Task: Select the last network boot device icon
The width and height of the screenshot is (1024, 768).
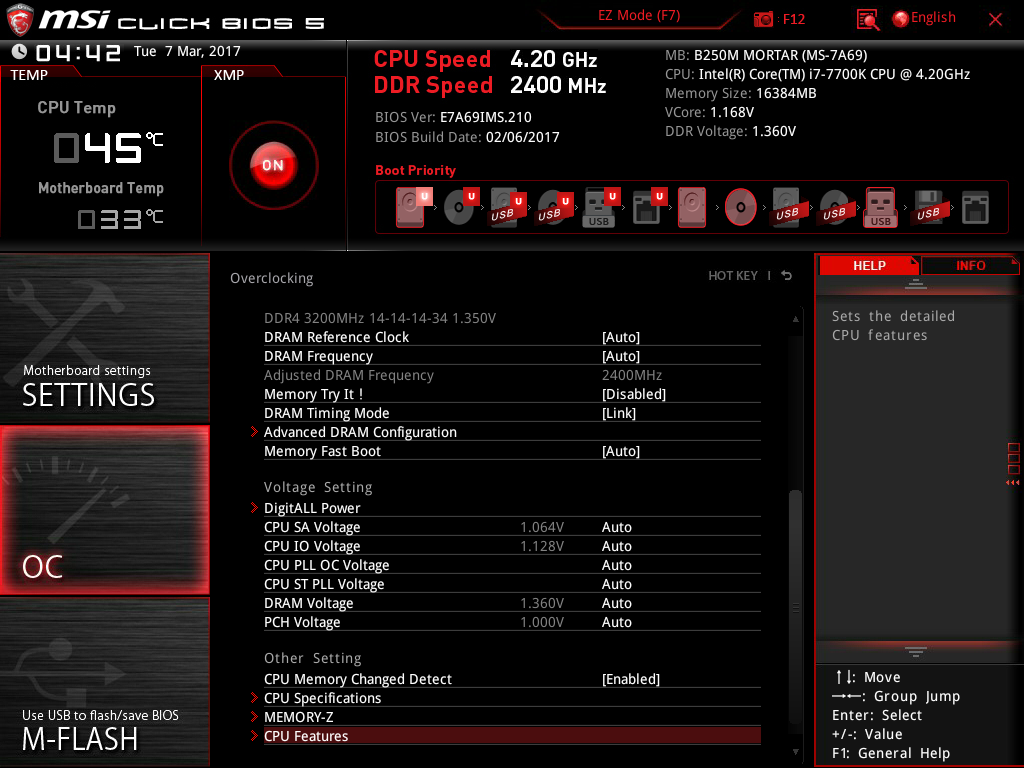Action: coord(975,207)
